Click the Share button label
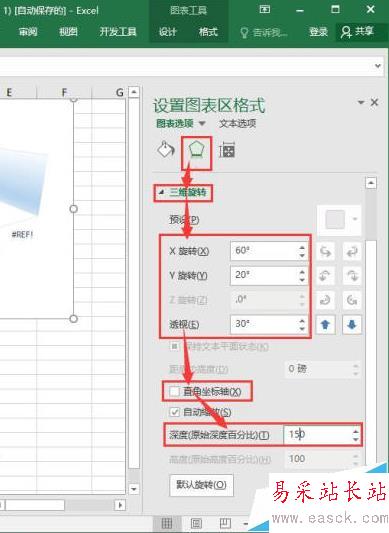Image resolution: width=389 pixels, height=533 pixels. click(x=365, y=32)
